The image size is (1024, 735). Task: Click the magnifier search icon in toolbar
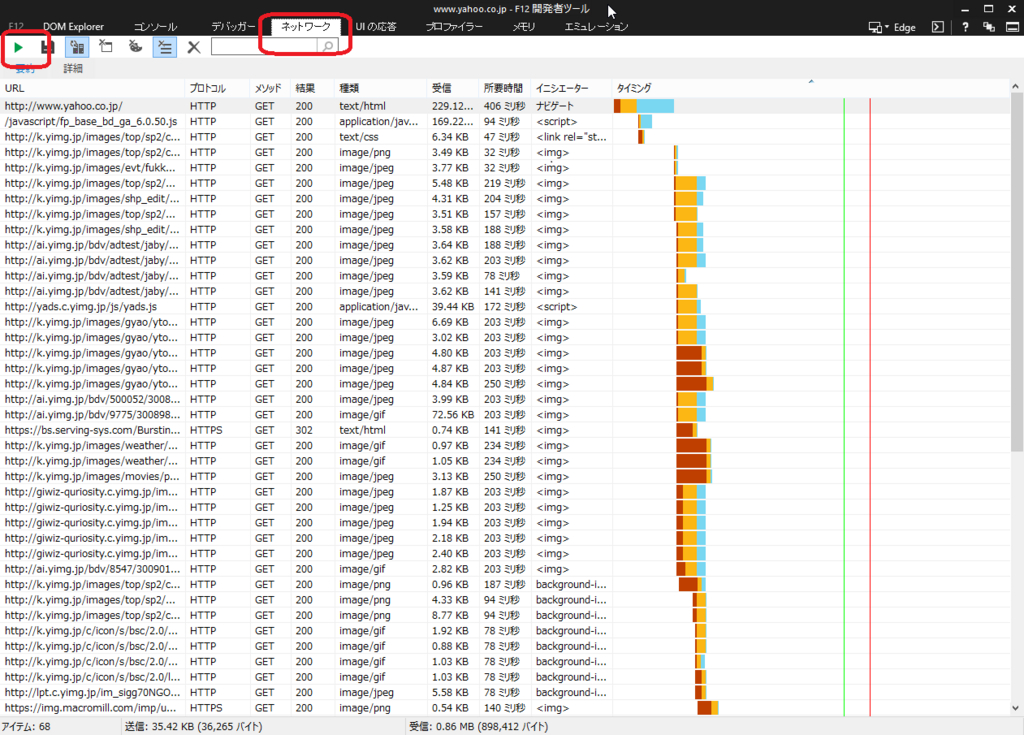click(328, 46)
